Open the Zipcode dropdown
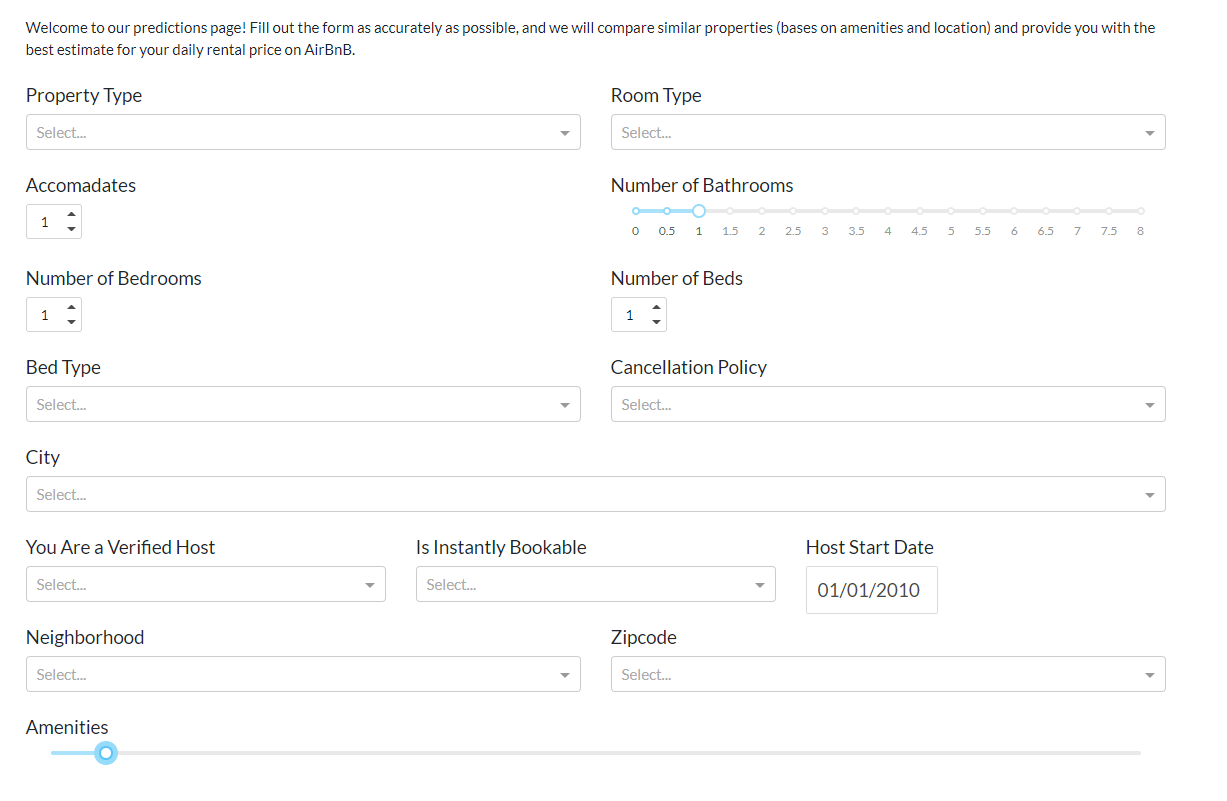This screenshot has height=801, width=1227. pyautogui.click(x=887, y=674)
